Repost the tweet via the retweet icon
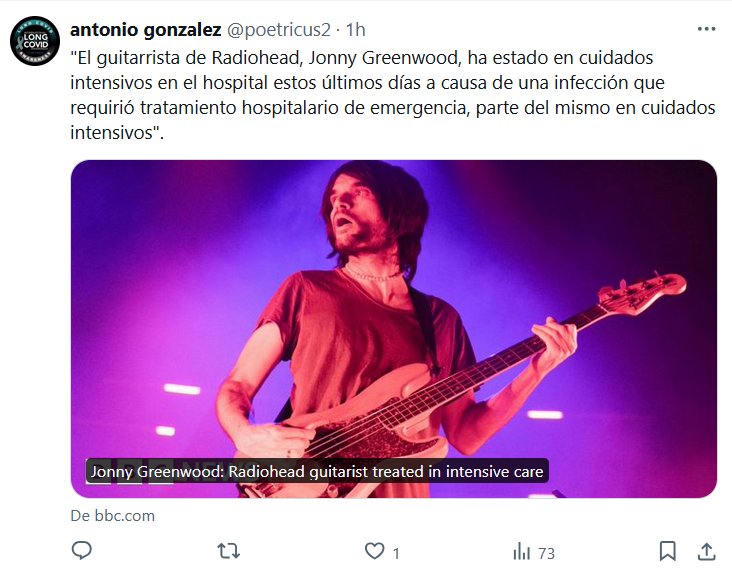The image size is (732, 578). point(229,551)
